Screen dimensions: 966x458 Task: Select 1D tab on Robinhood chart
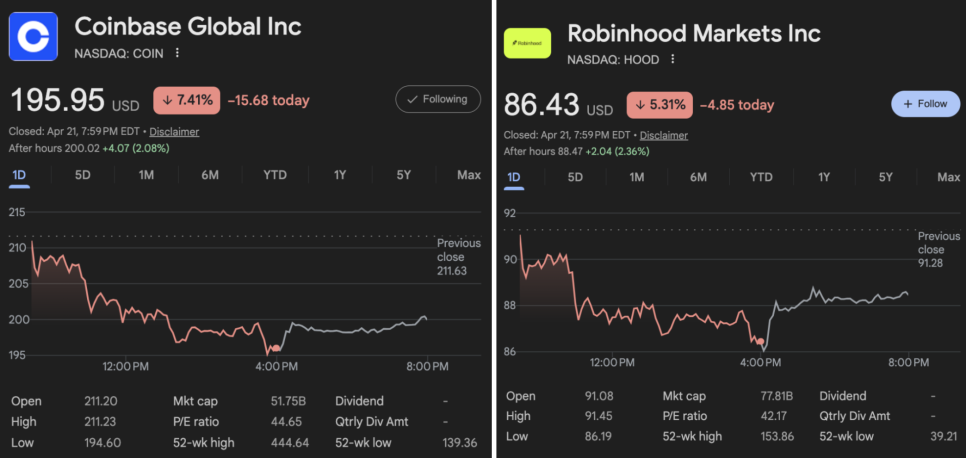[514, 177]
